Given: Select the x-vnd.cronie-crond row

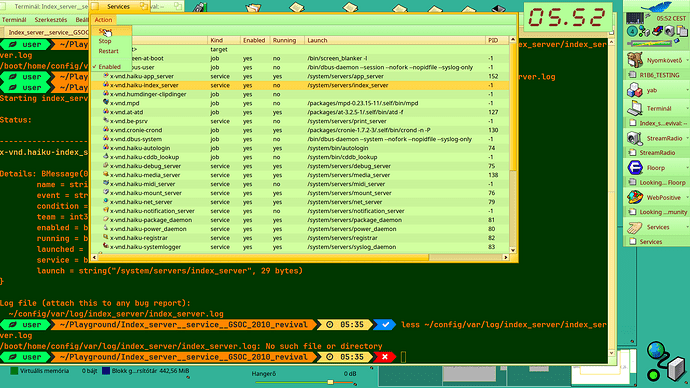Looking at the screenshot, I should (x=300, y=130).
